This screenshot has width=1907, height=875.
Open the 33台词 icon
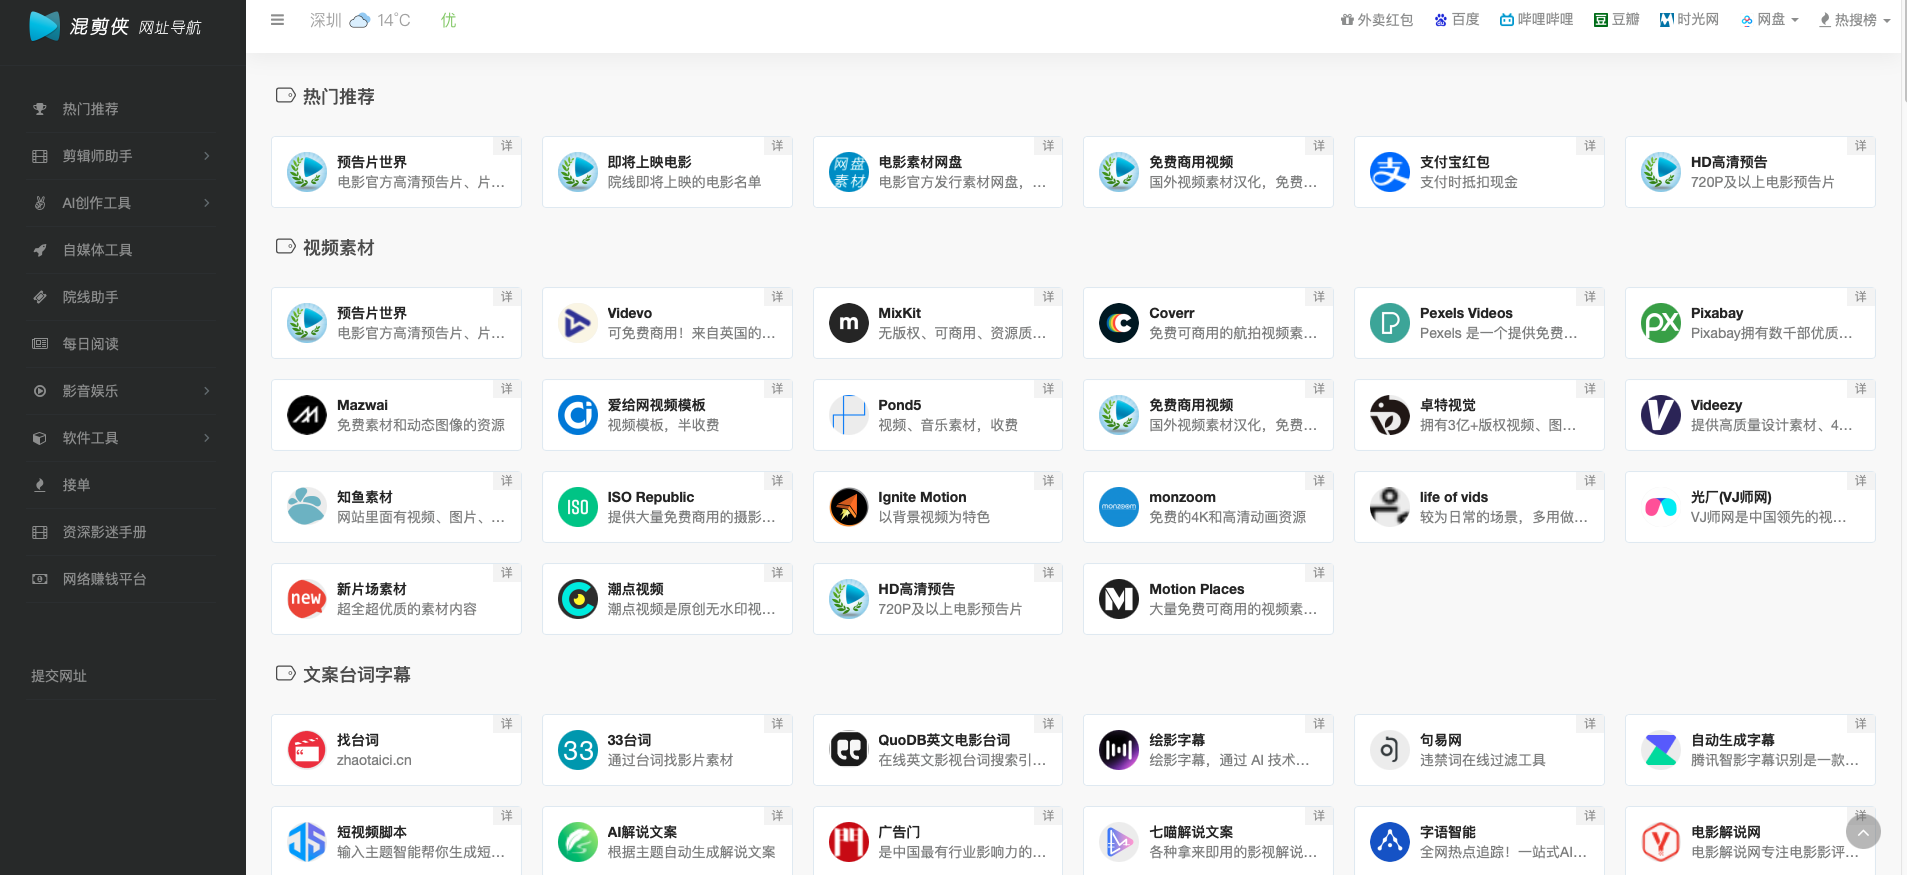click(577, 750)
